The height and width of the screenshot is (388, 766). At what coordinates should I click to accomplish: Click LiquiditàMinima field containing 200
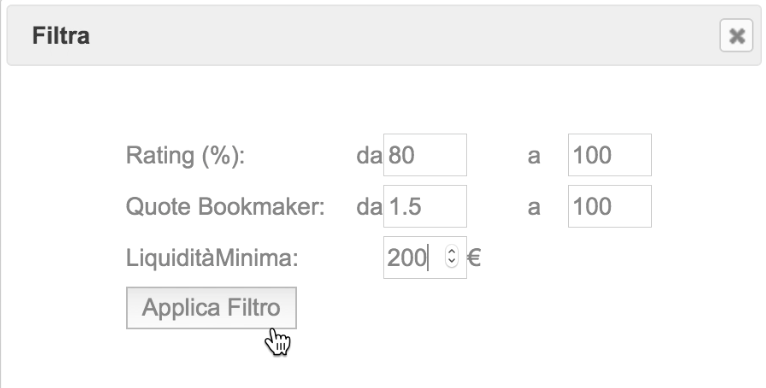425,258
